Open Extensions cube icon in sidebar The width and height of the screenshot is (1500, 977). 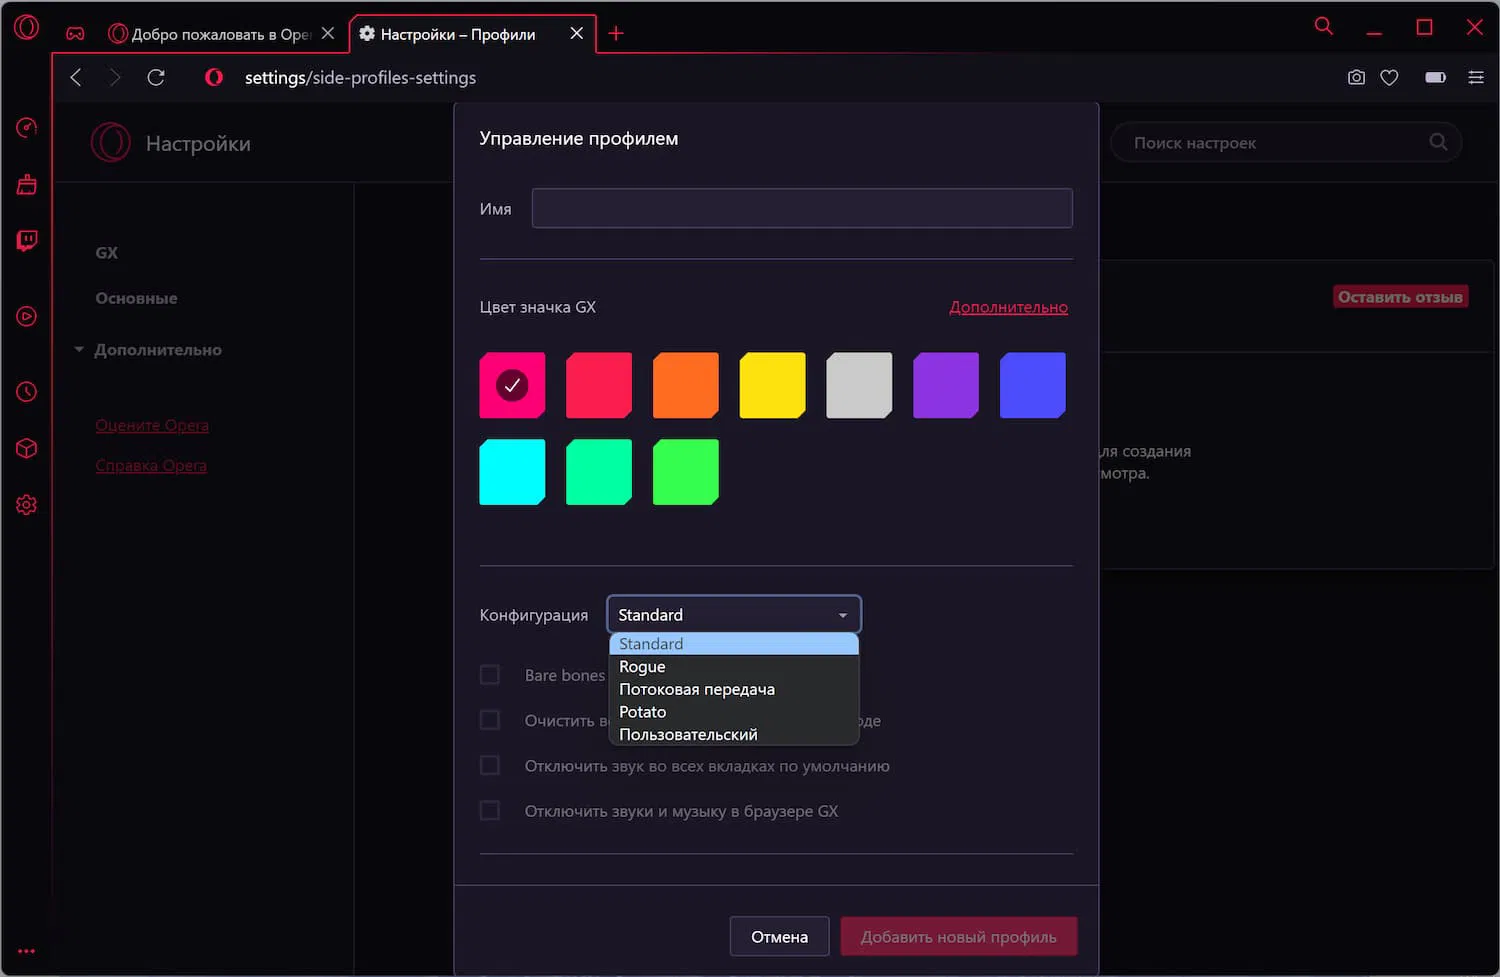pyautogui.click(x=27, y=448)
